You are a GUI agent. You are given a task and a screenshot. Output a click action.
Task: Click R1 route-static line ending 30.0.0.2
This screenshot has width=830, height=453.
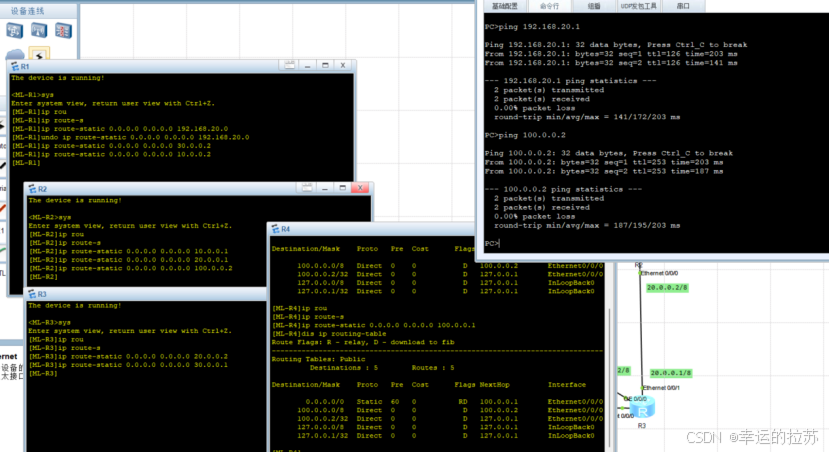pos(111,146)
